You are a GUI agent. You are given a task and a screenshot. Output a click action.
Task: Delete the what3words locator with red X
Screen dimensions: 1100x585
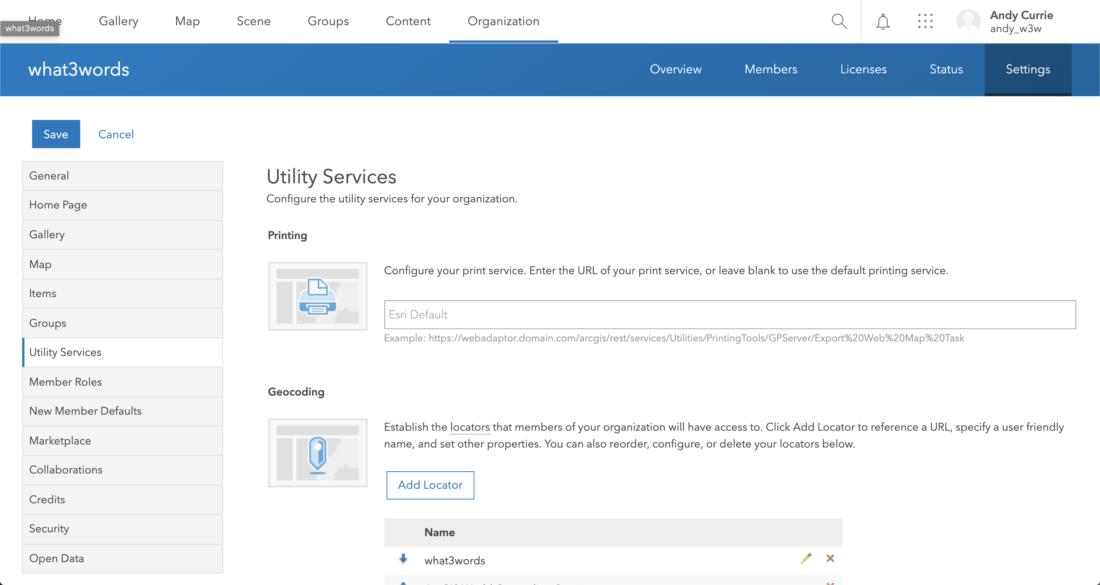coord(830,558)
